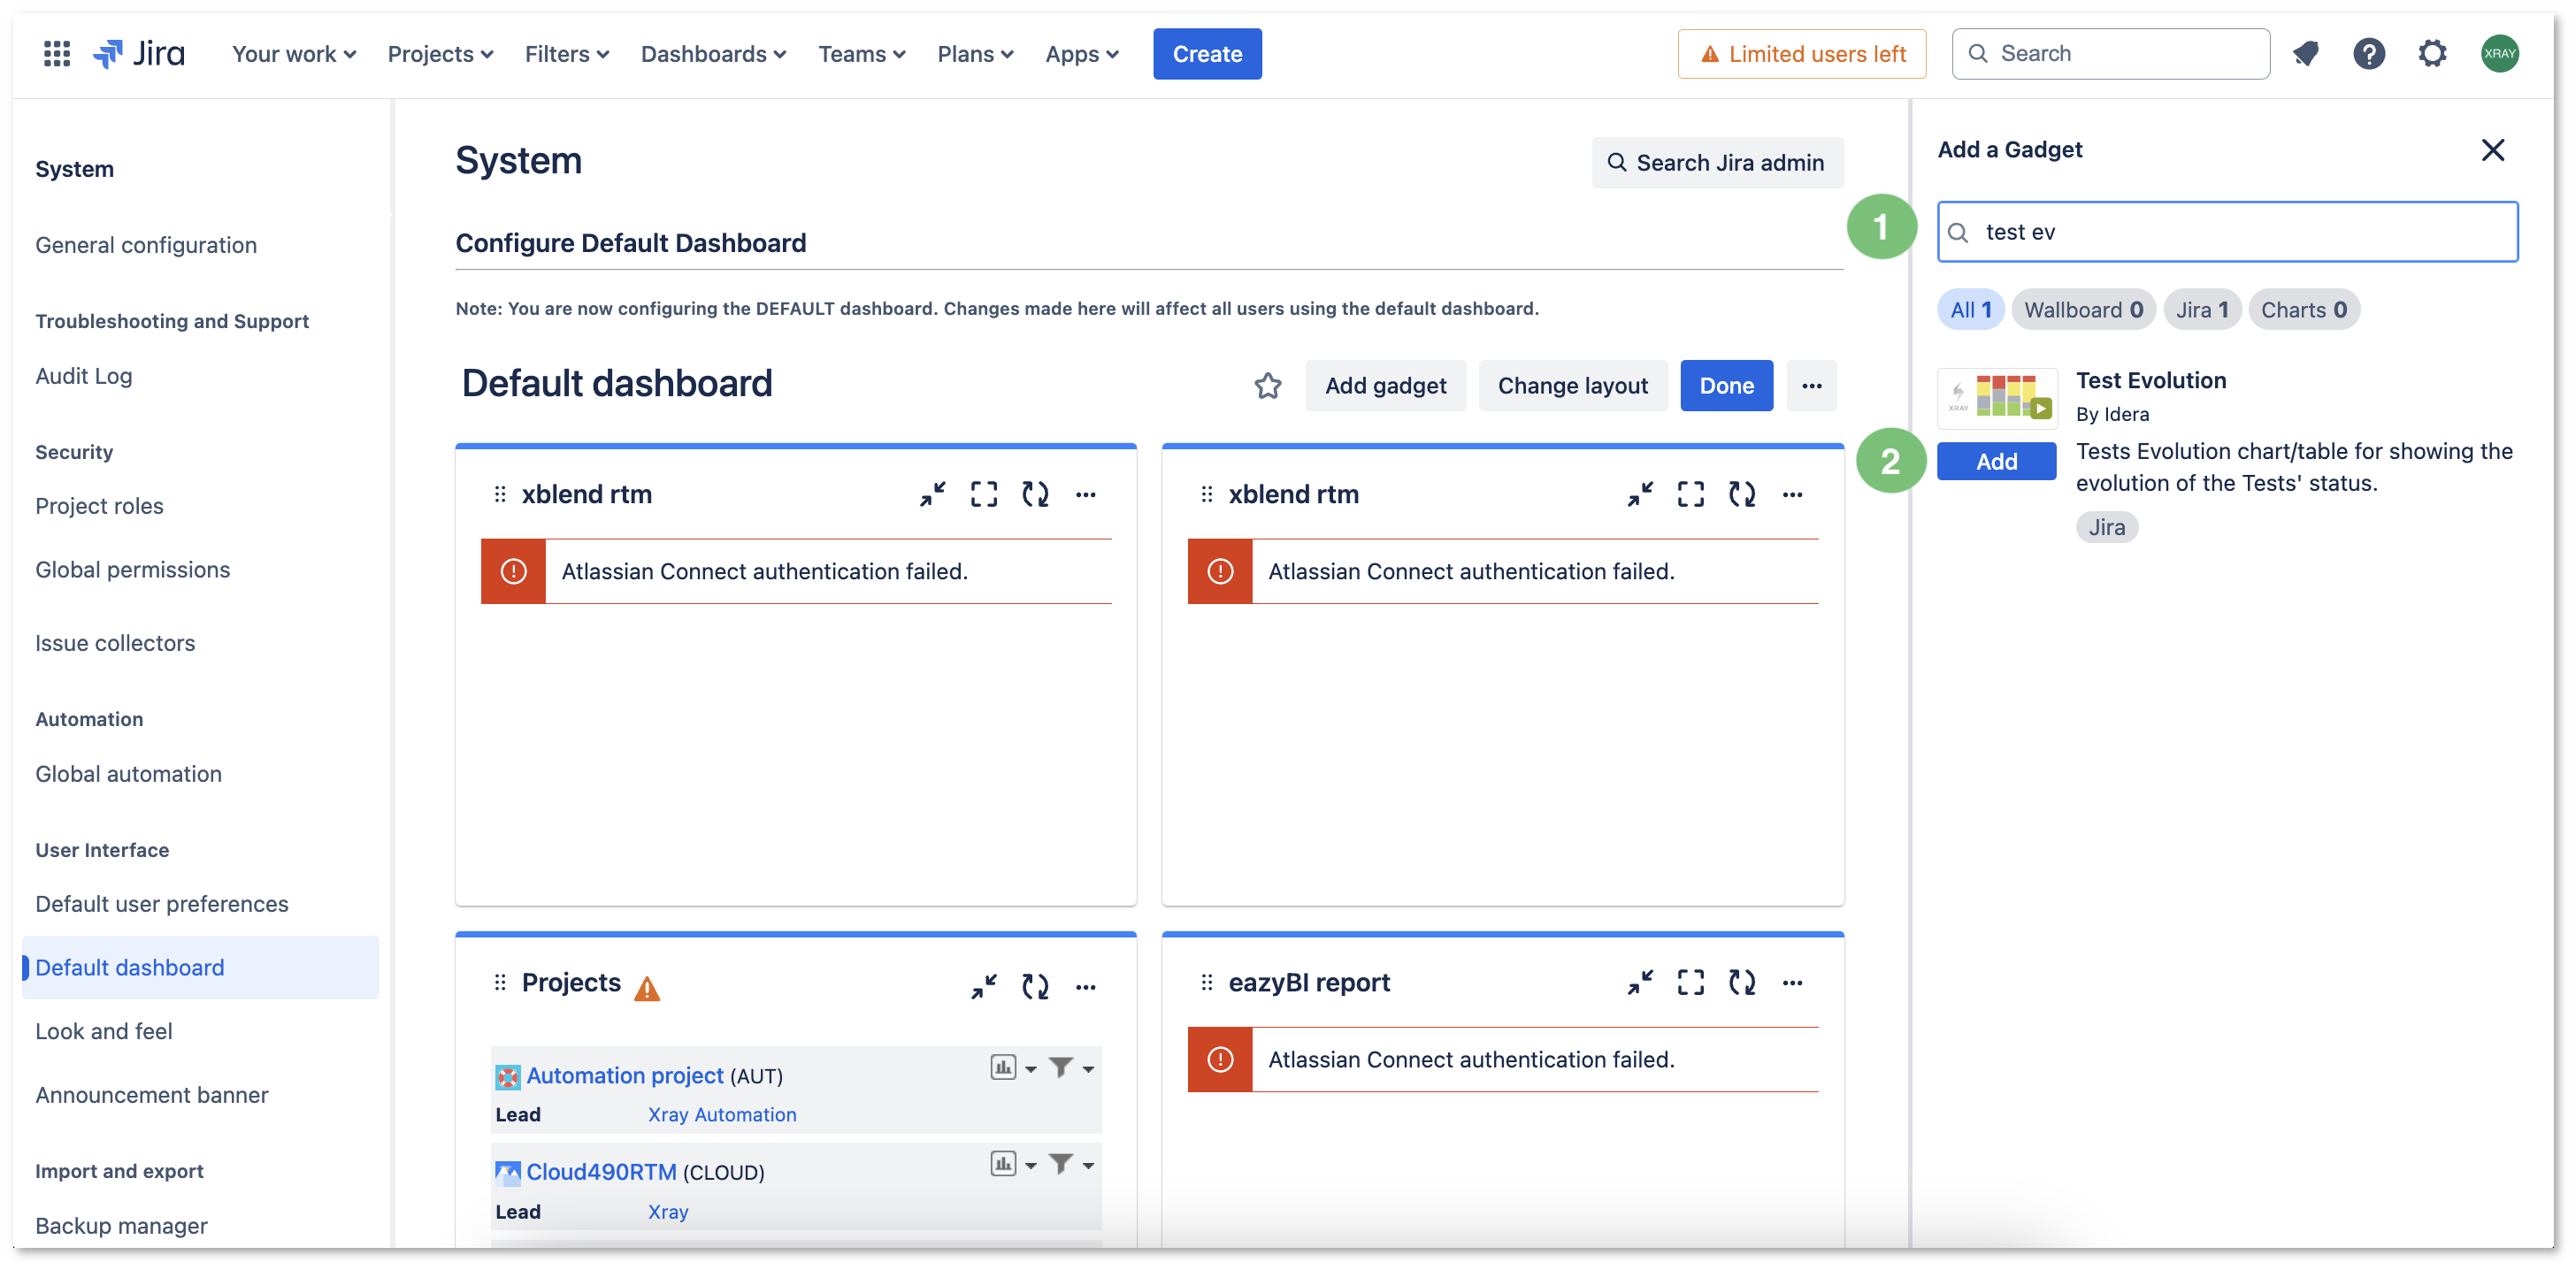
Task: Open the Automation project link
Action: pyautogui.click(x=624, y=1076)
